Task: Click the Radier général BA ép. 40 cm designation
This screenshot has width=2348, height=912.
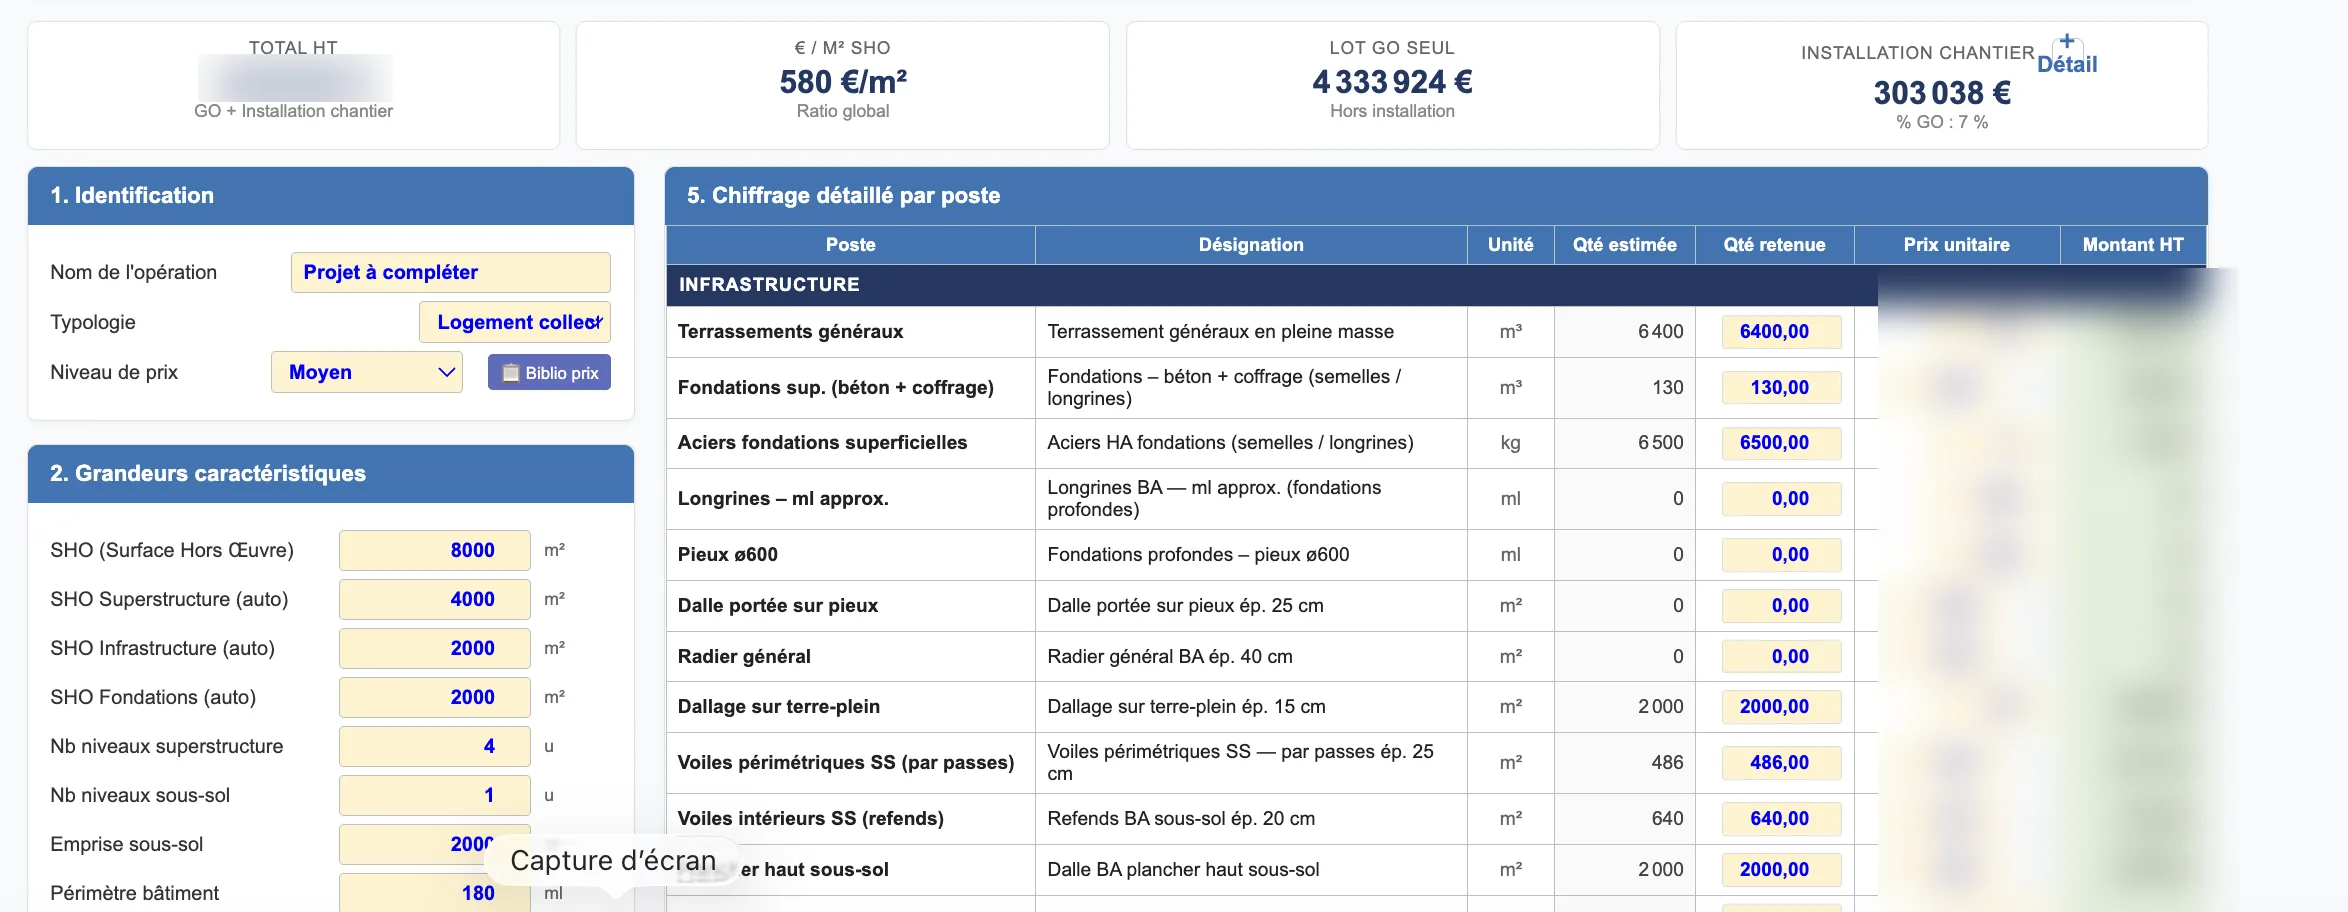Action: [x=1170, y=657]
